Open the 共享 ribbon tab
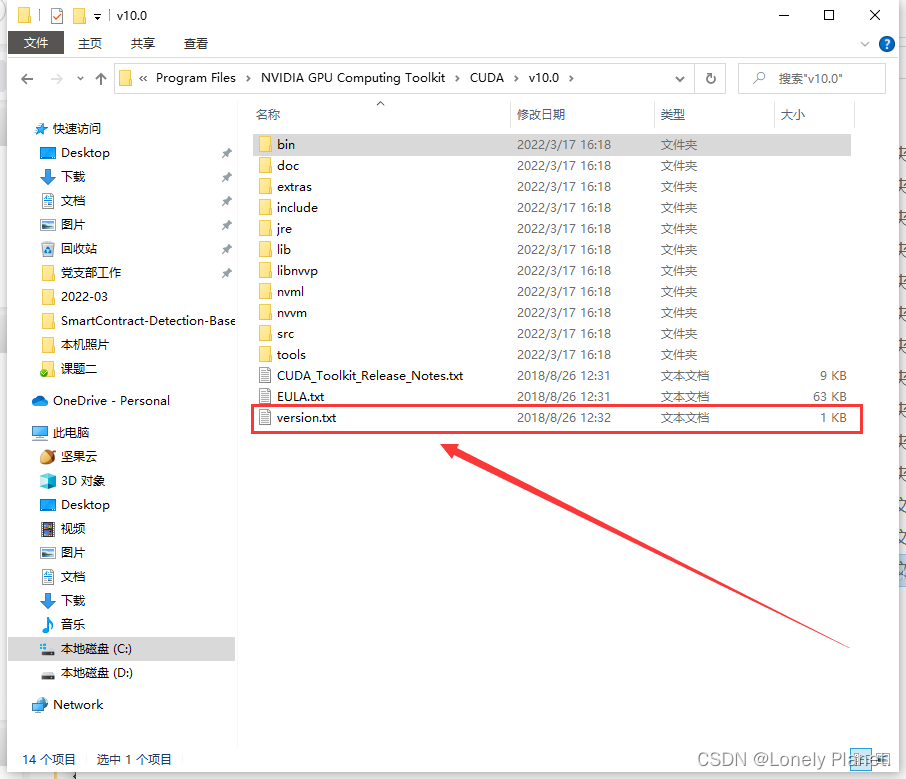 tap(143, 43)
